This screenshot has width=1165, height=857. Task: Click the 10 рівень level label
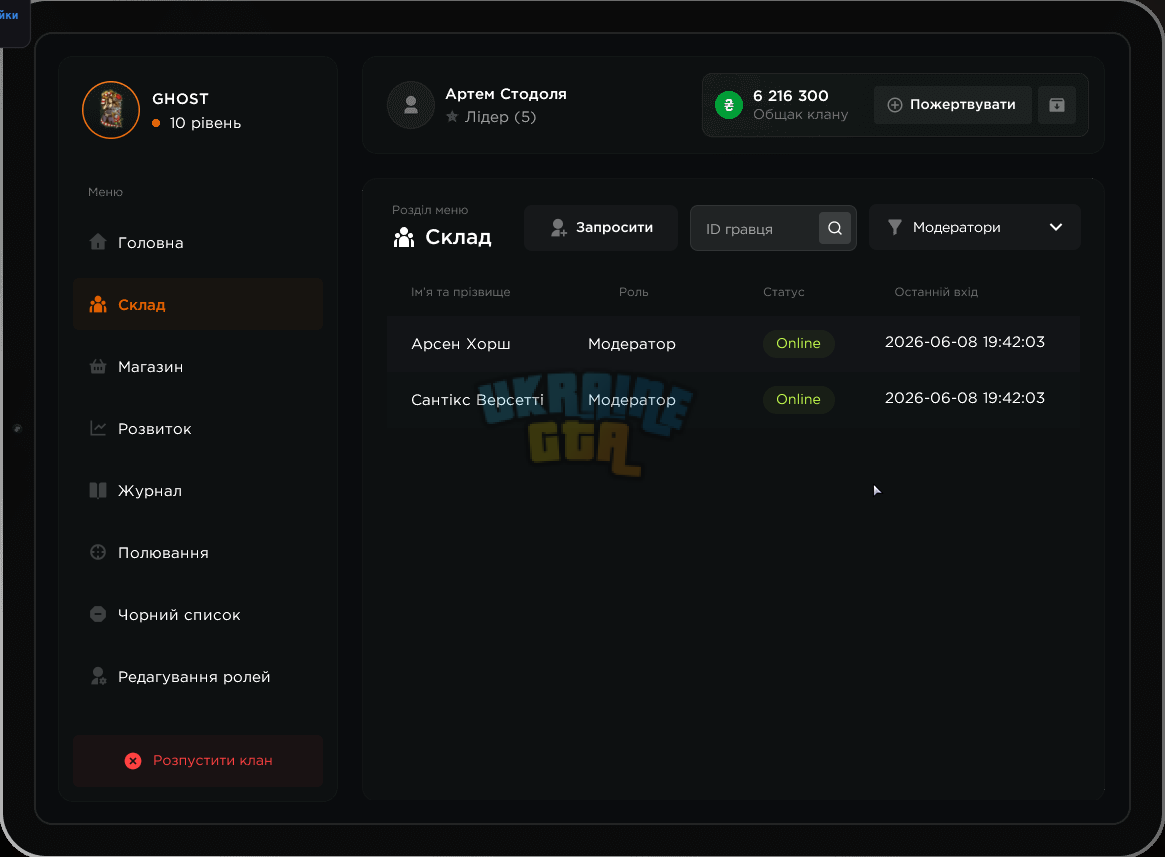coord(205,123)
